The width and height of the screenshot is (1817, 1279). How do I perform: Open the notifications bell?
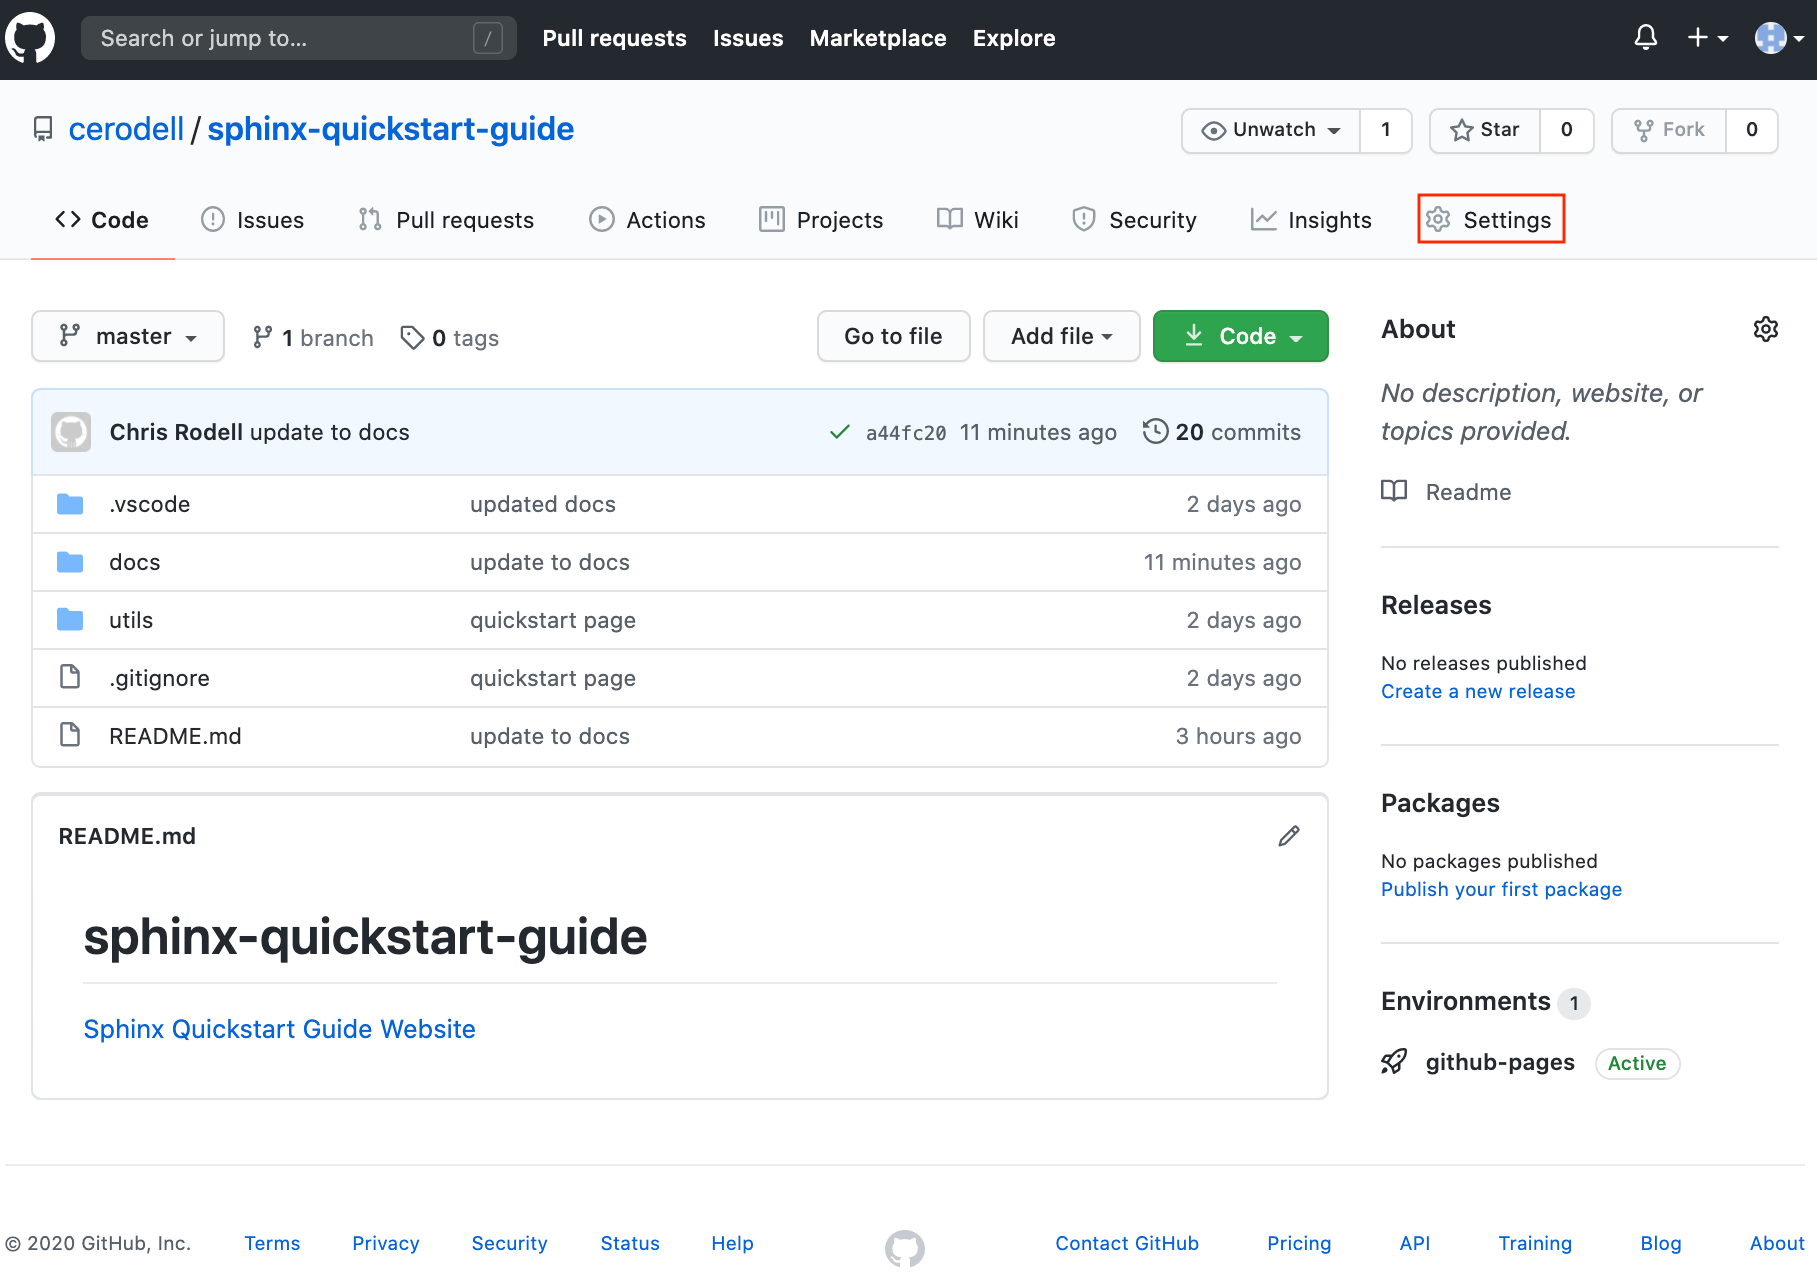tap(1645, 38)
